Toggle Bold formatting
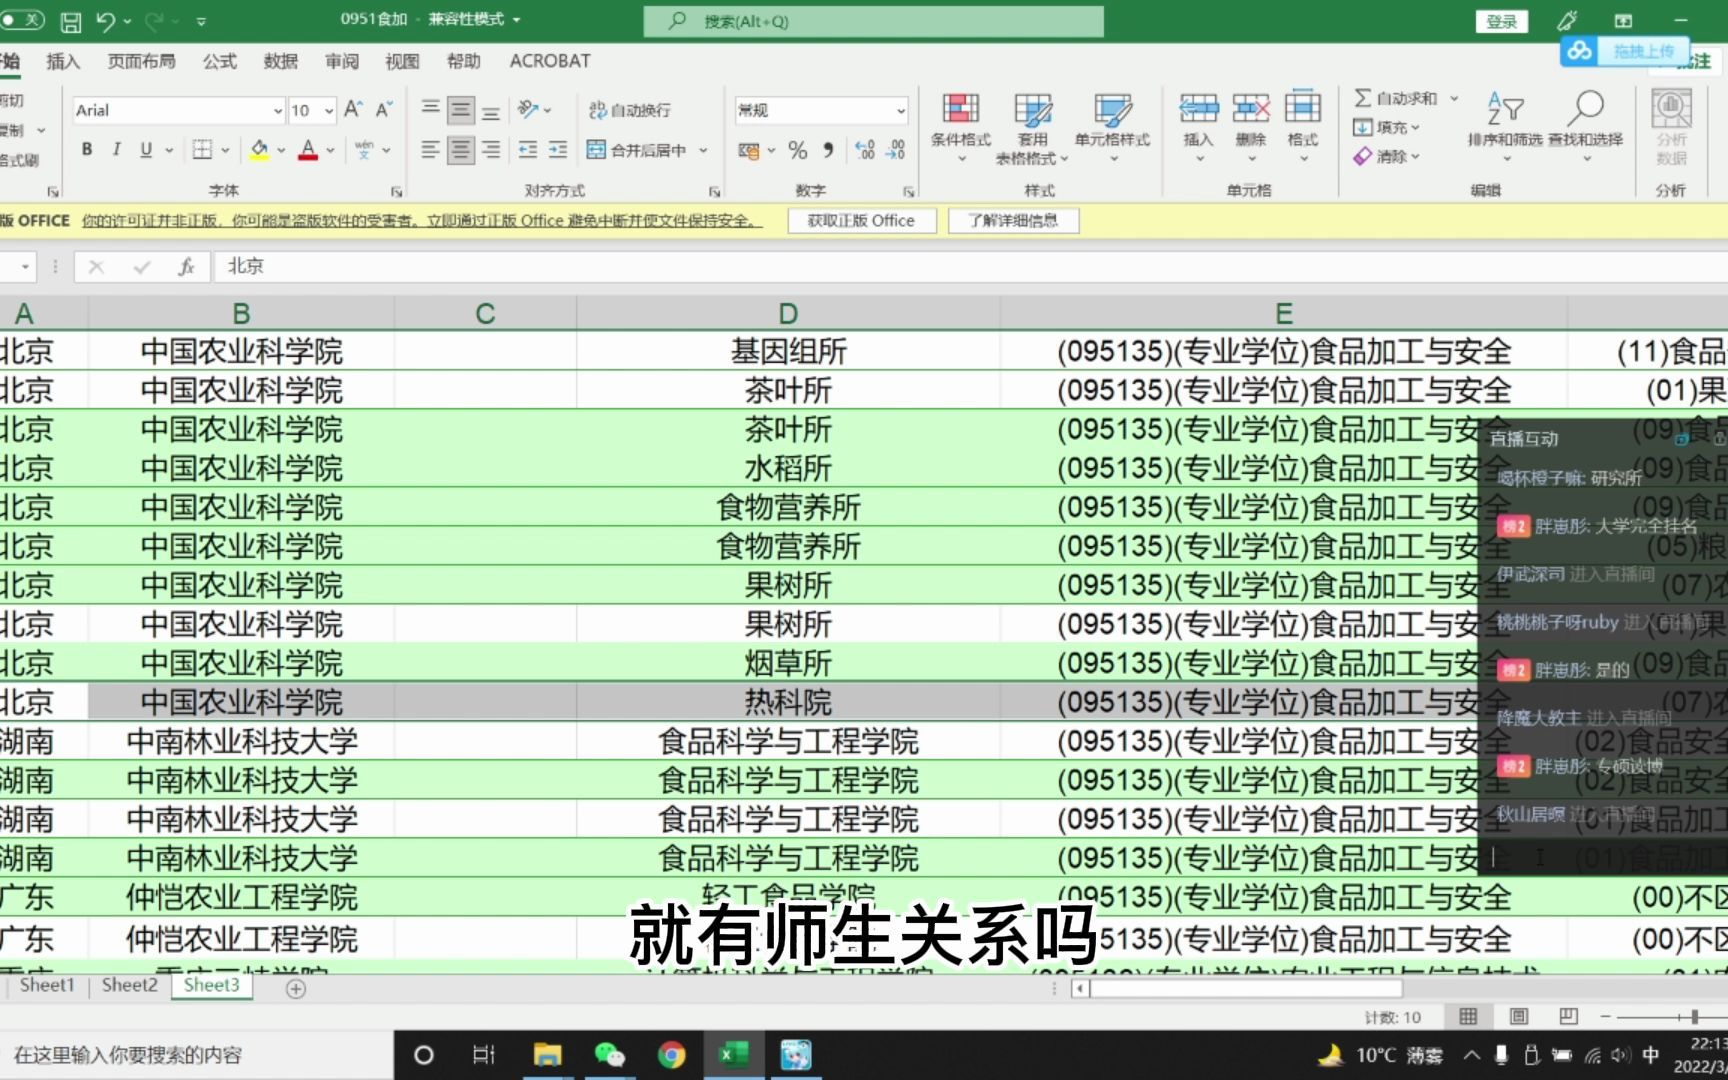This screenshot has width=1728, height=1080. [87, 150]
